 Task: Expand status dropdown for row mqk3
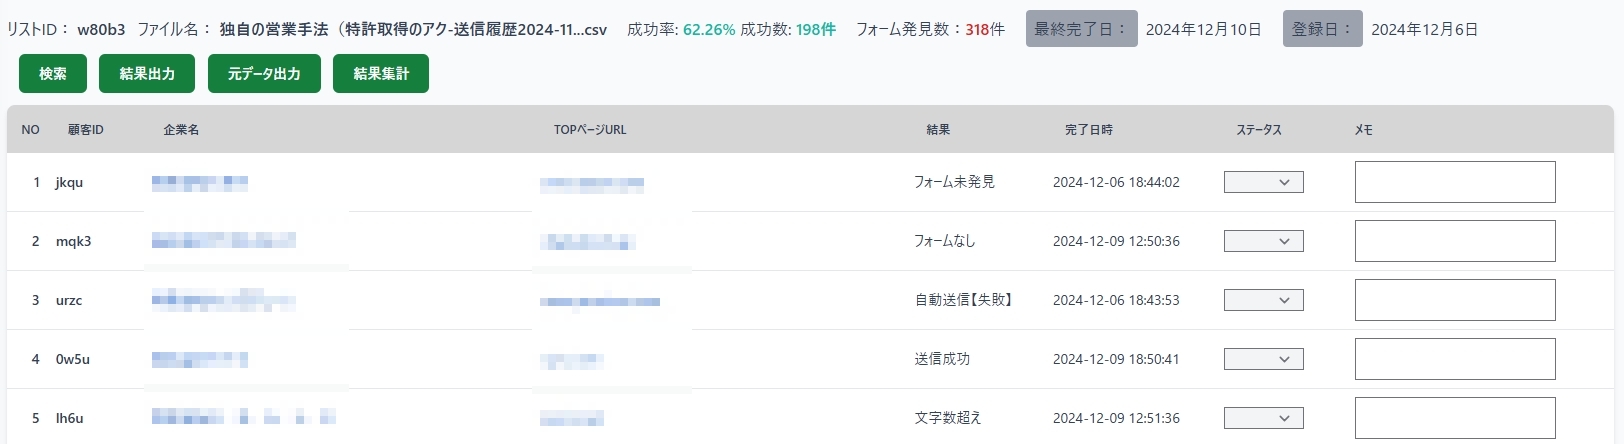tap(1264, 241)
